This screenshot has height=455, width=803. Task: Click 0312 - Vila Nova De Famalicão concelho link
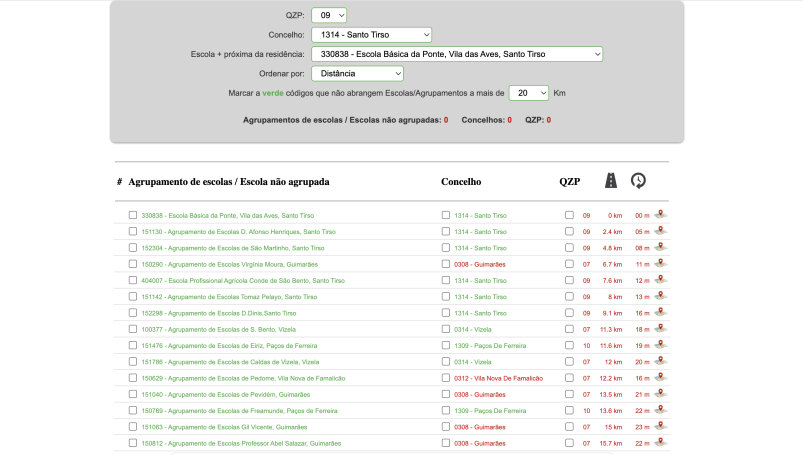point(497,378)
